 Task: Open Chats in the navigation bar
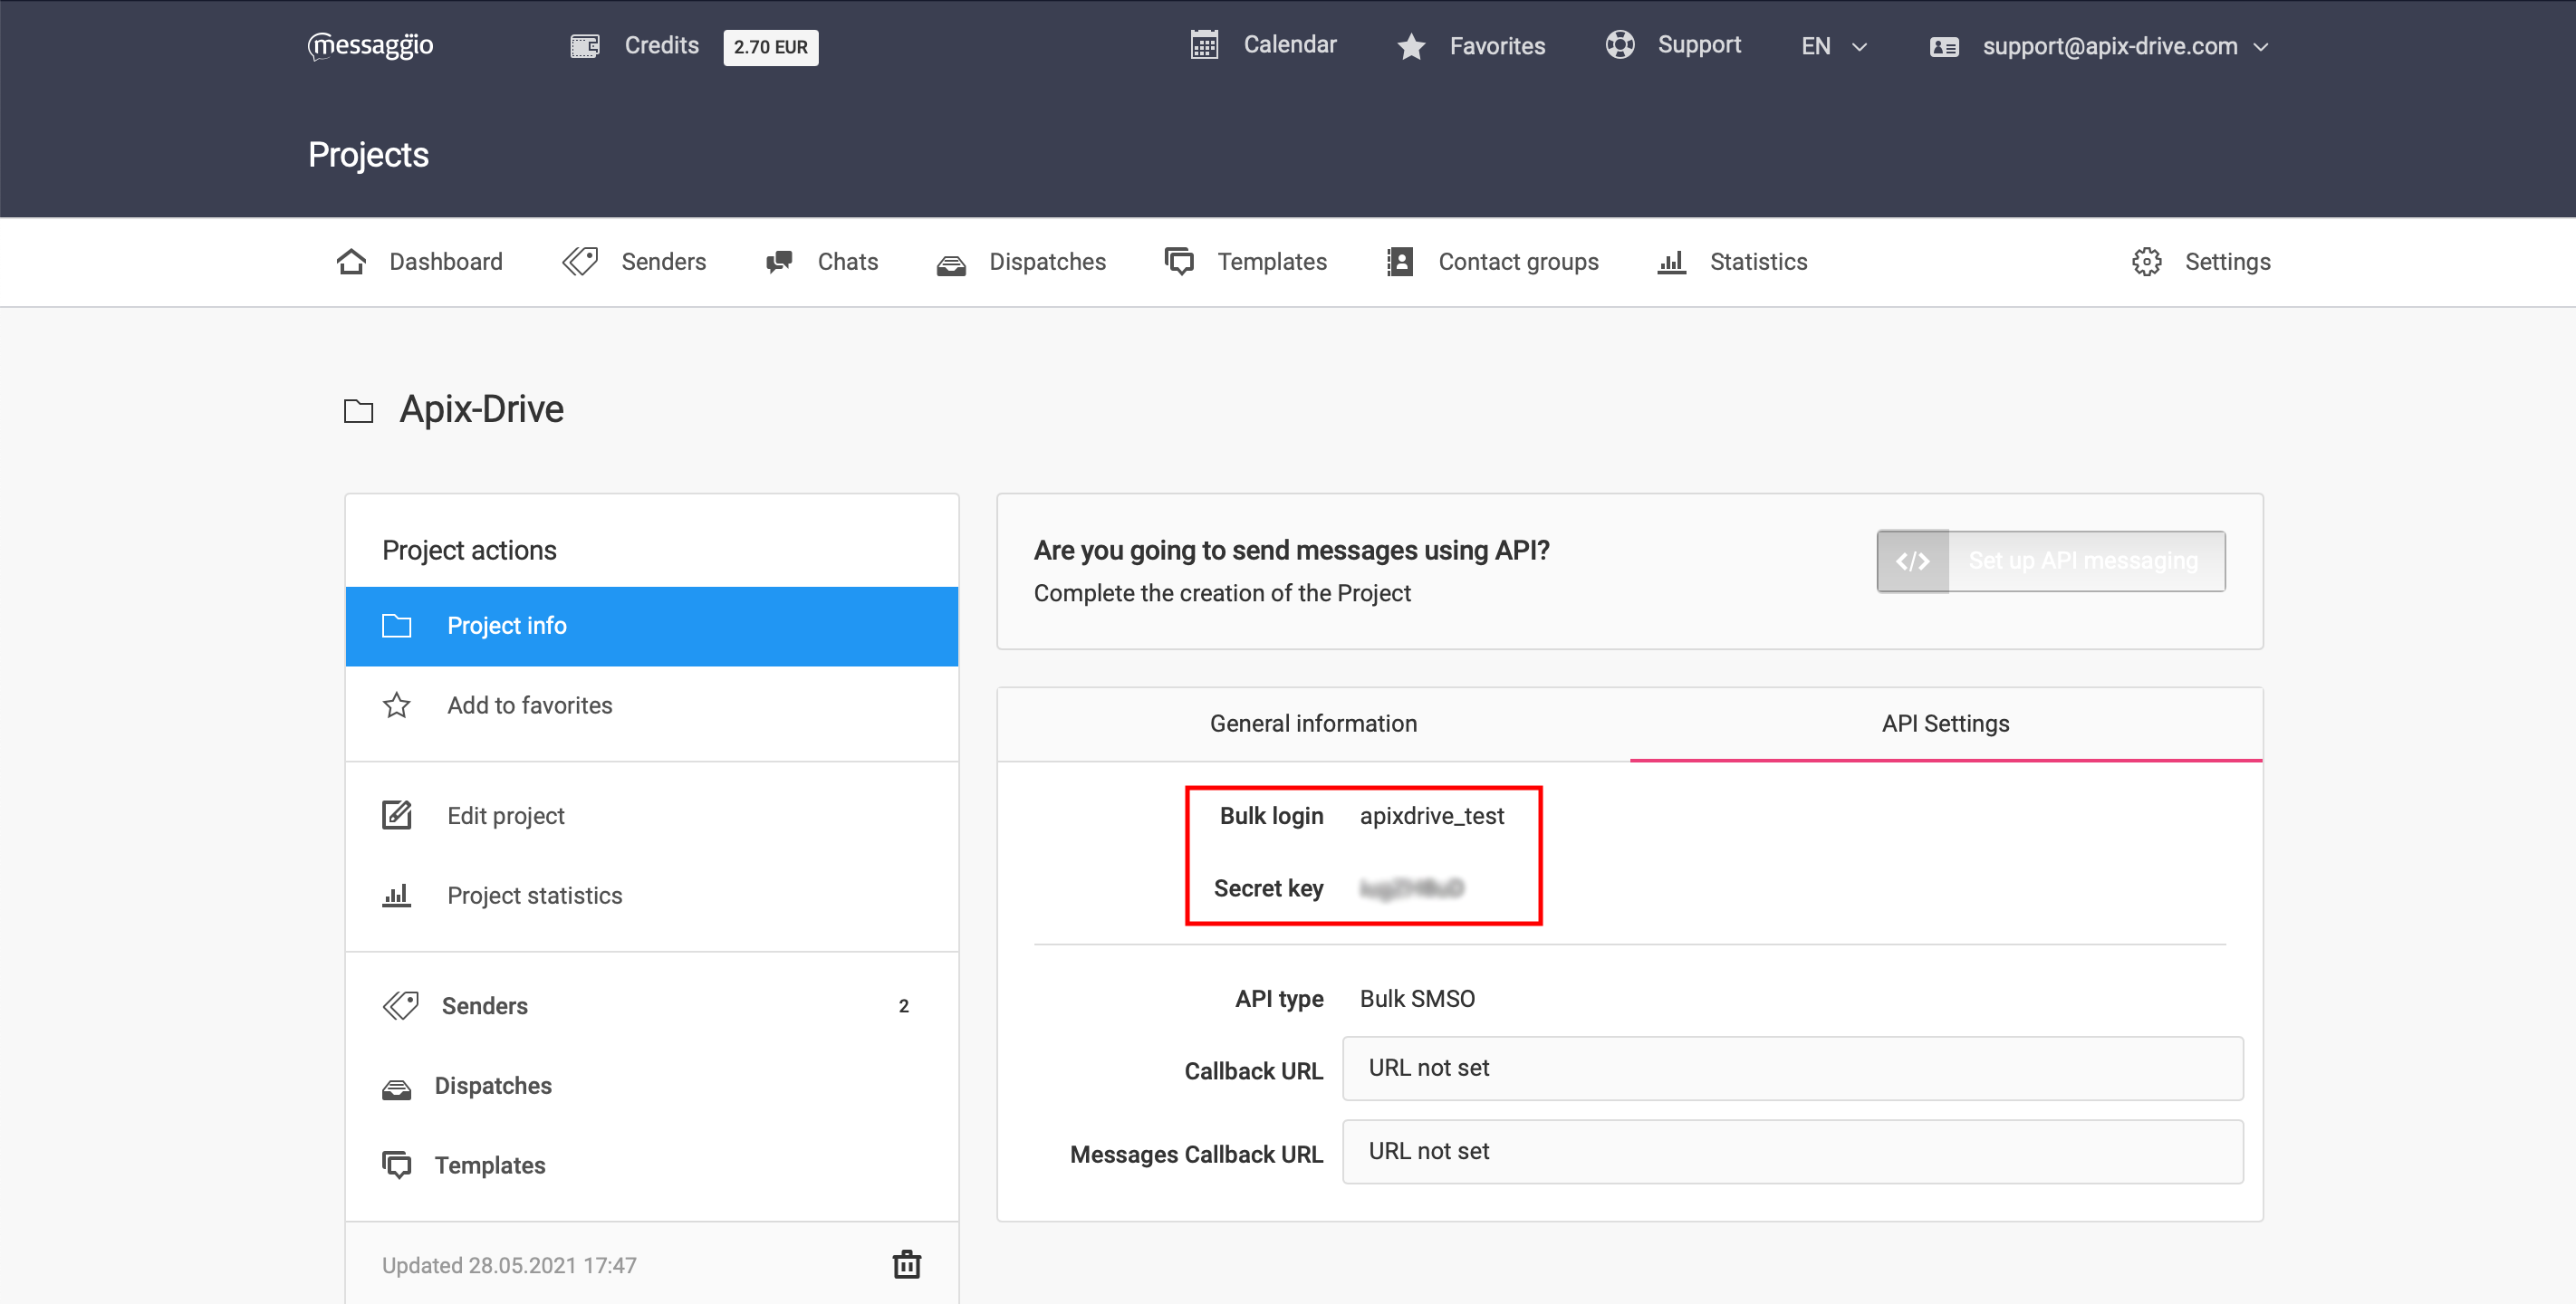[x=847, y=262]
